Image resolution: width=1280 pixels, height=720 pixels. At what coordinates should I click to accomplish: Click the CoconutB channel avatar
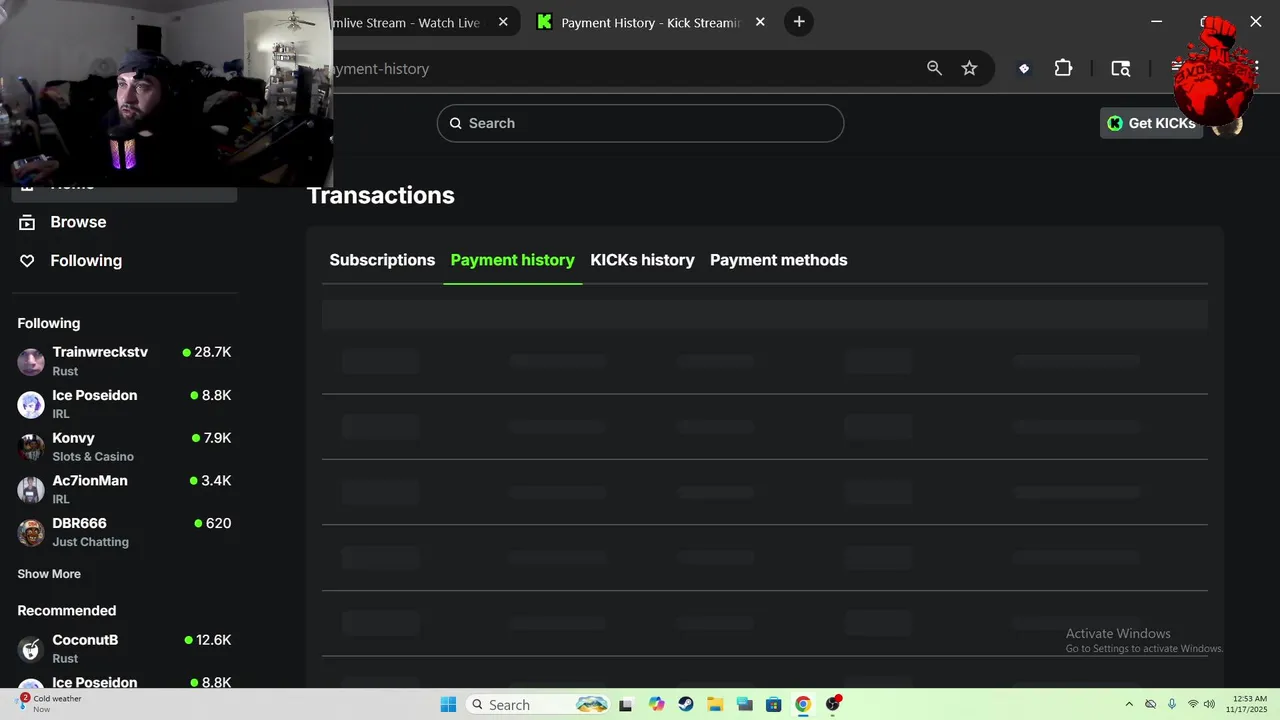(x=31, y=650)
